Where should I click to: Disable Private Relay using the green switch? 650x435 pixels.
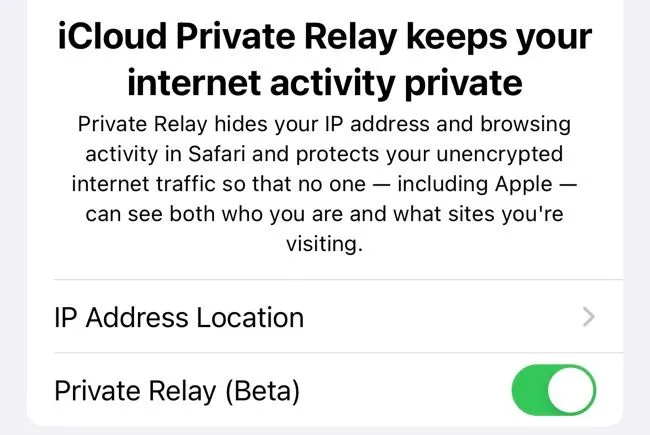[x=553, y=390]
